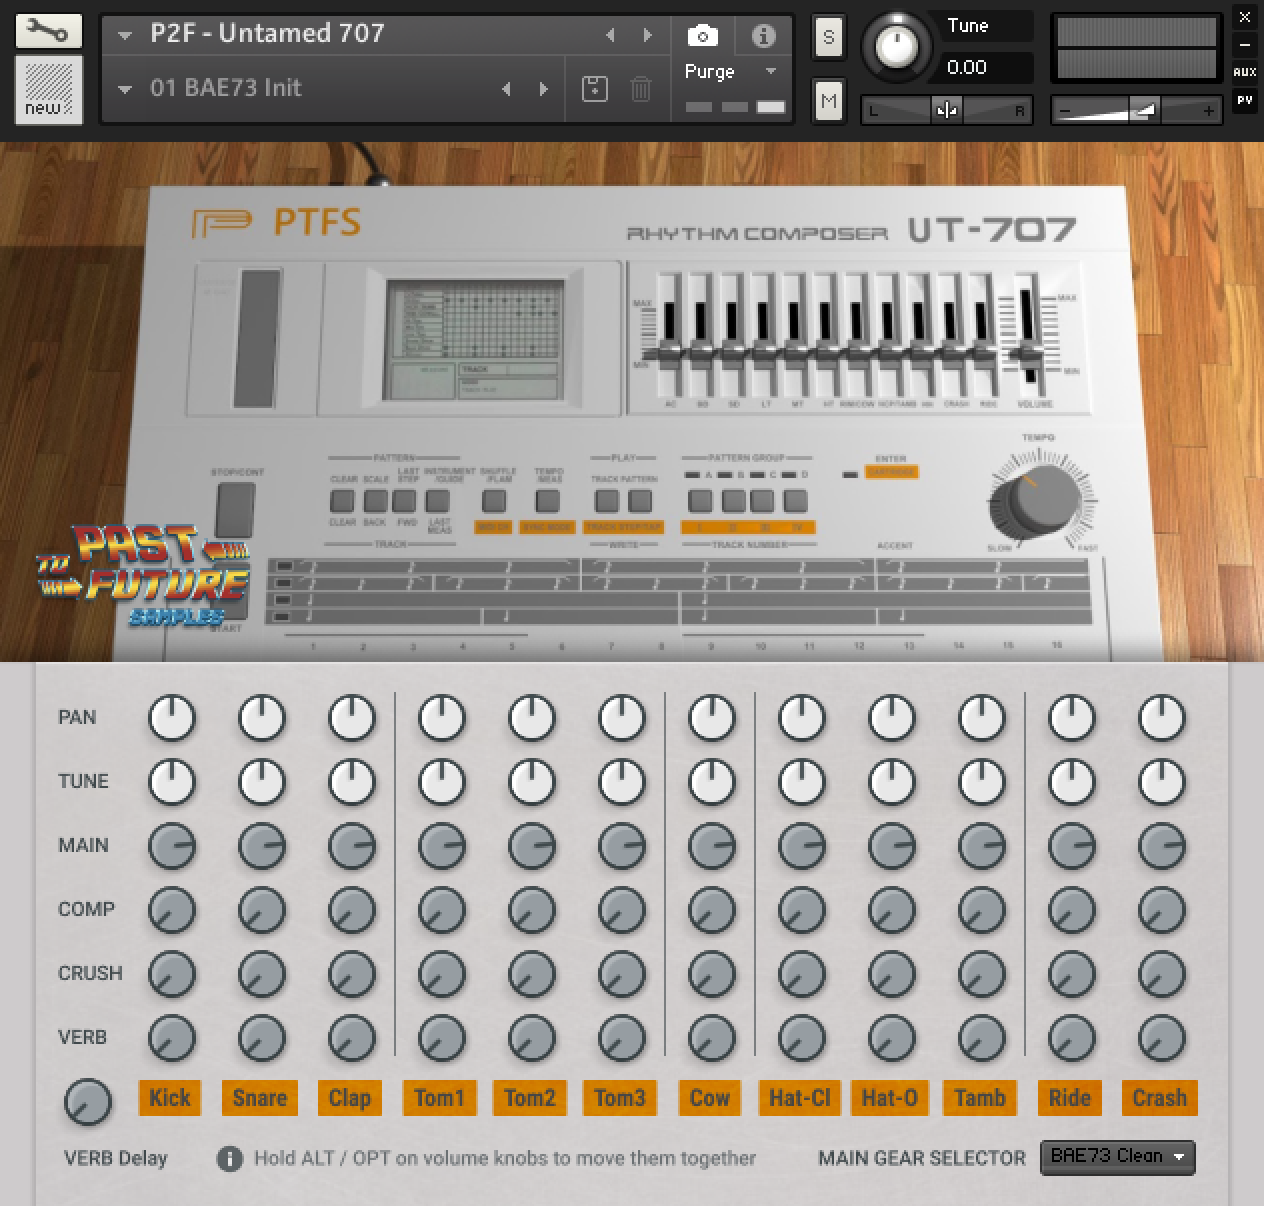The image size is (1264, 1206).
Task: Open the Purge dropdown menu
Action: [731, 72]
